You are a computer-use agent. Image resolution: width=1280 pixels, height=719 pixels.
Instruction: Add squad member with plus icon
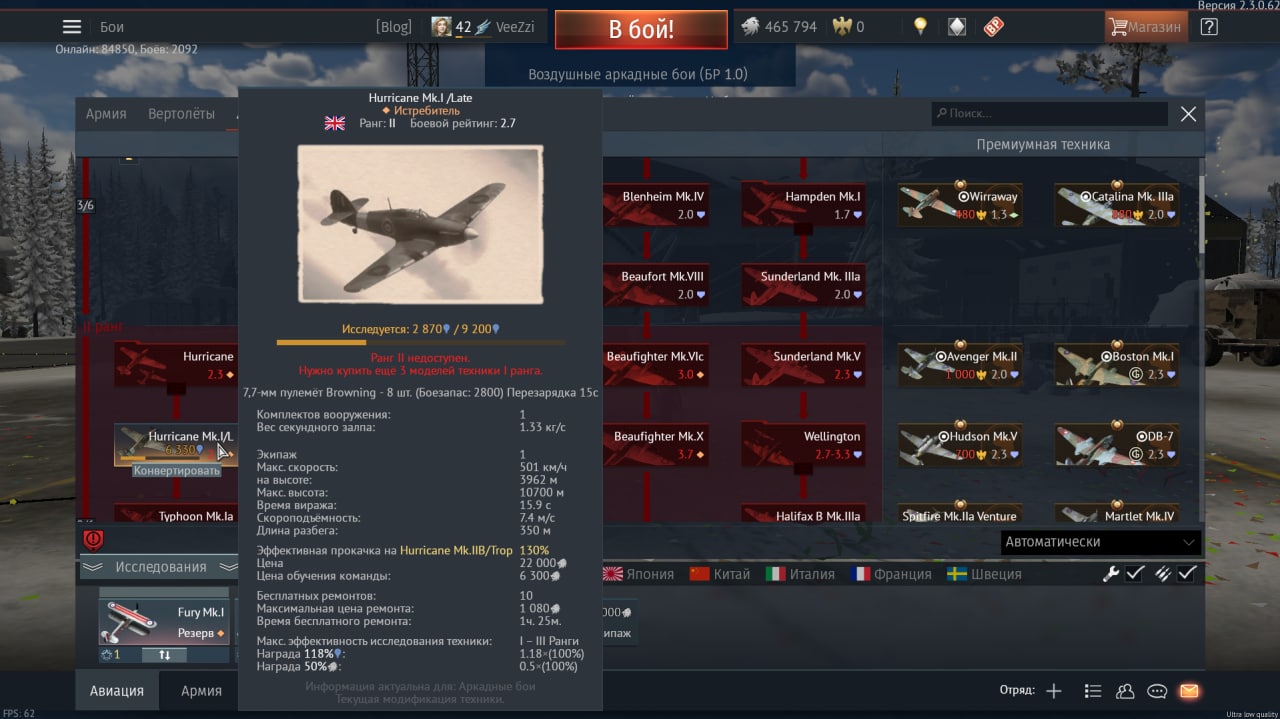pos(1054,691)
